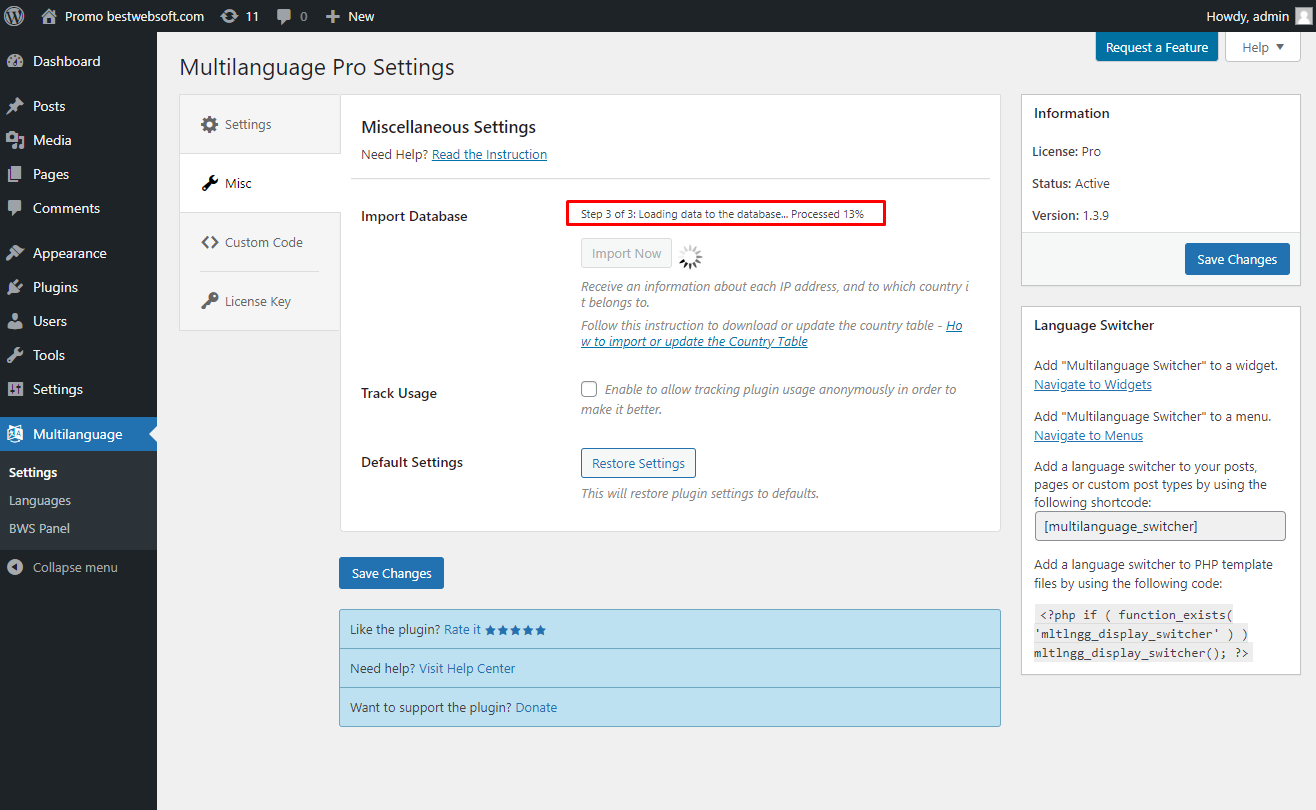Click the five-star rating icons

tap(516, 630)
